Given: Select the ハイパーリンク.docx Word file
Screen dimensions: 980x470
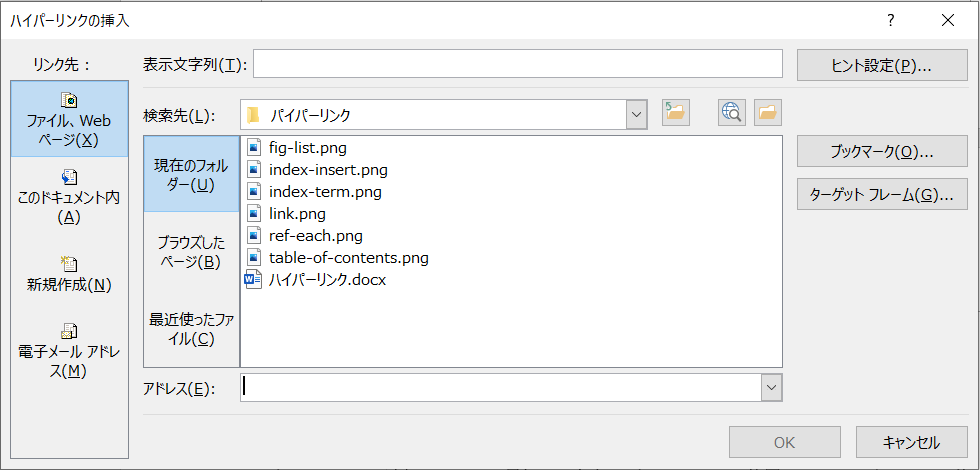Looking at the screenshot, I should pos(327,280).
